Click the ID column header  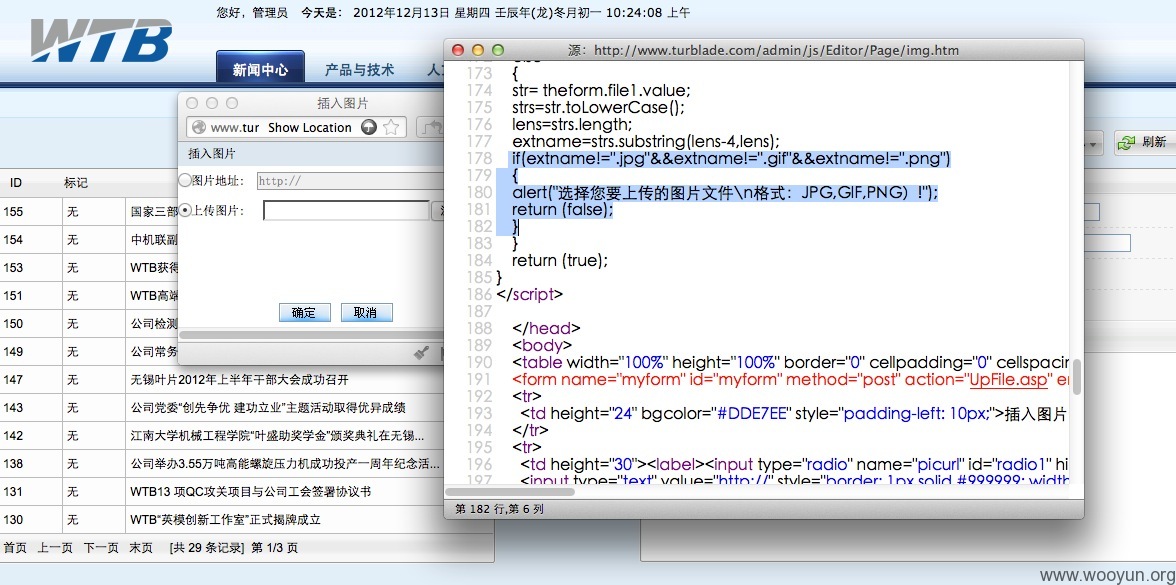point(16,183)
